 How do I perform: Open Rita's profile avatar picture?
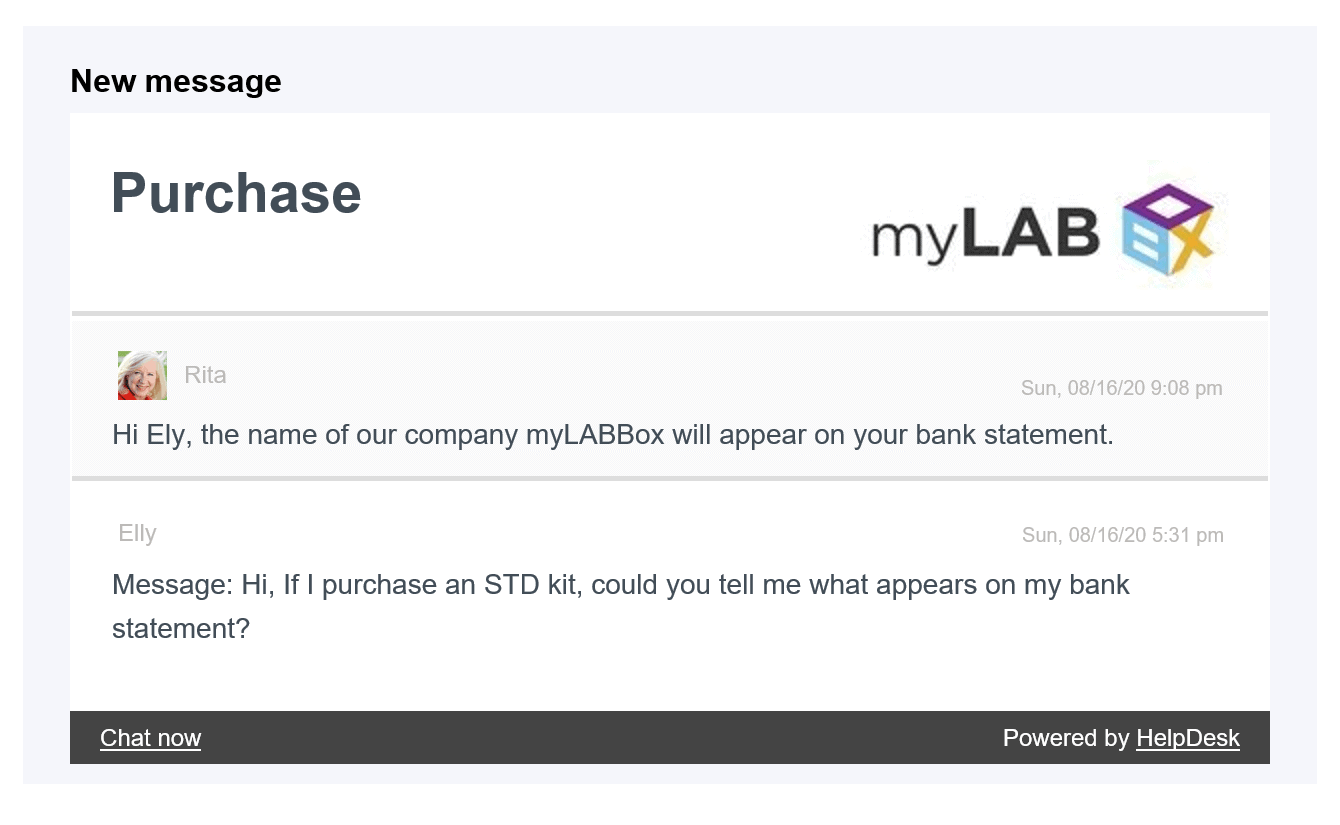point(141,374)
